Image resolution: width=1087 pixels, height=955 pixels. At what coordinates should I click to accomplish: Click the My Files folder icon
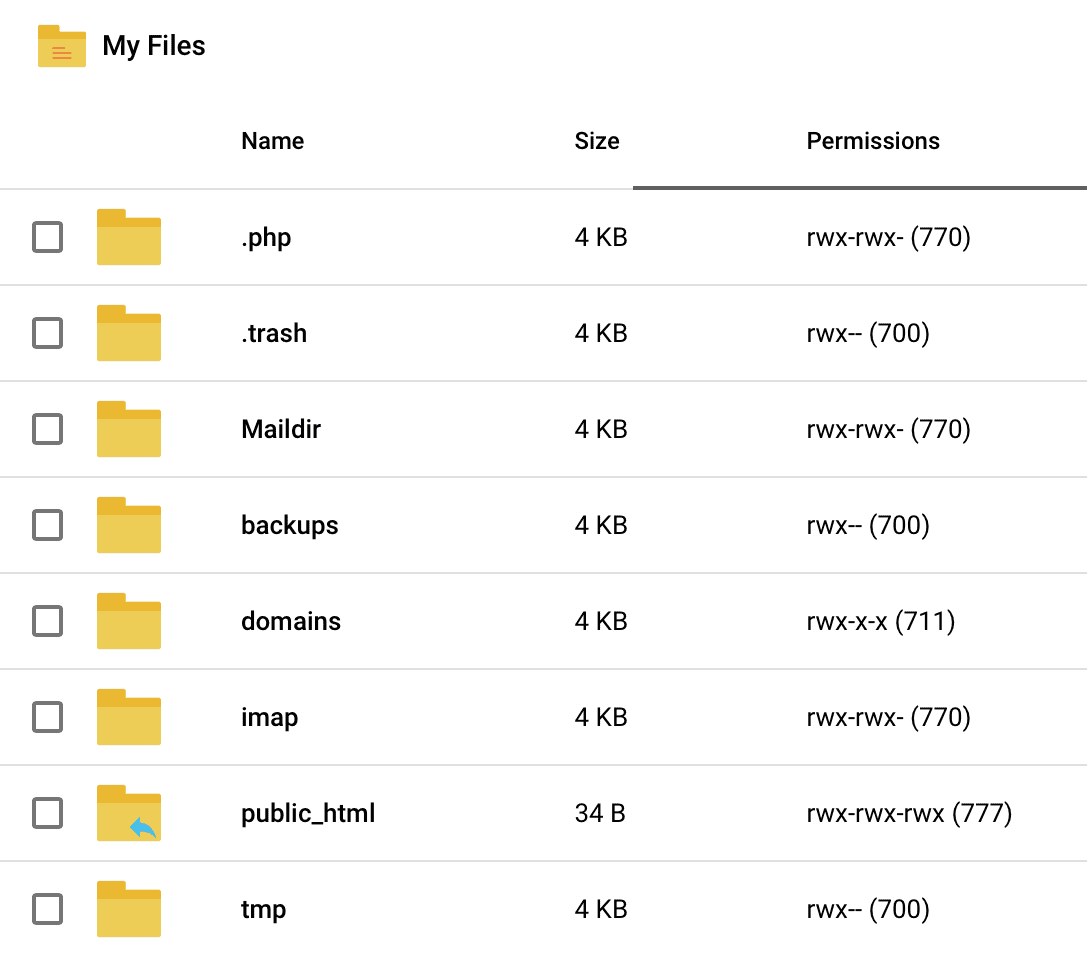point(62,46)
